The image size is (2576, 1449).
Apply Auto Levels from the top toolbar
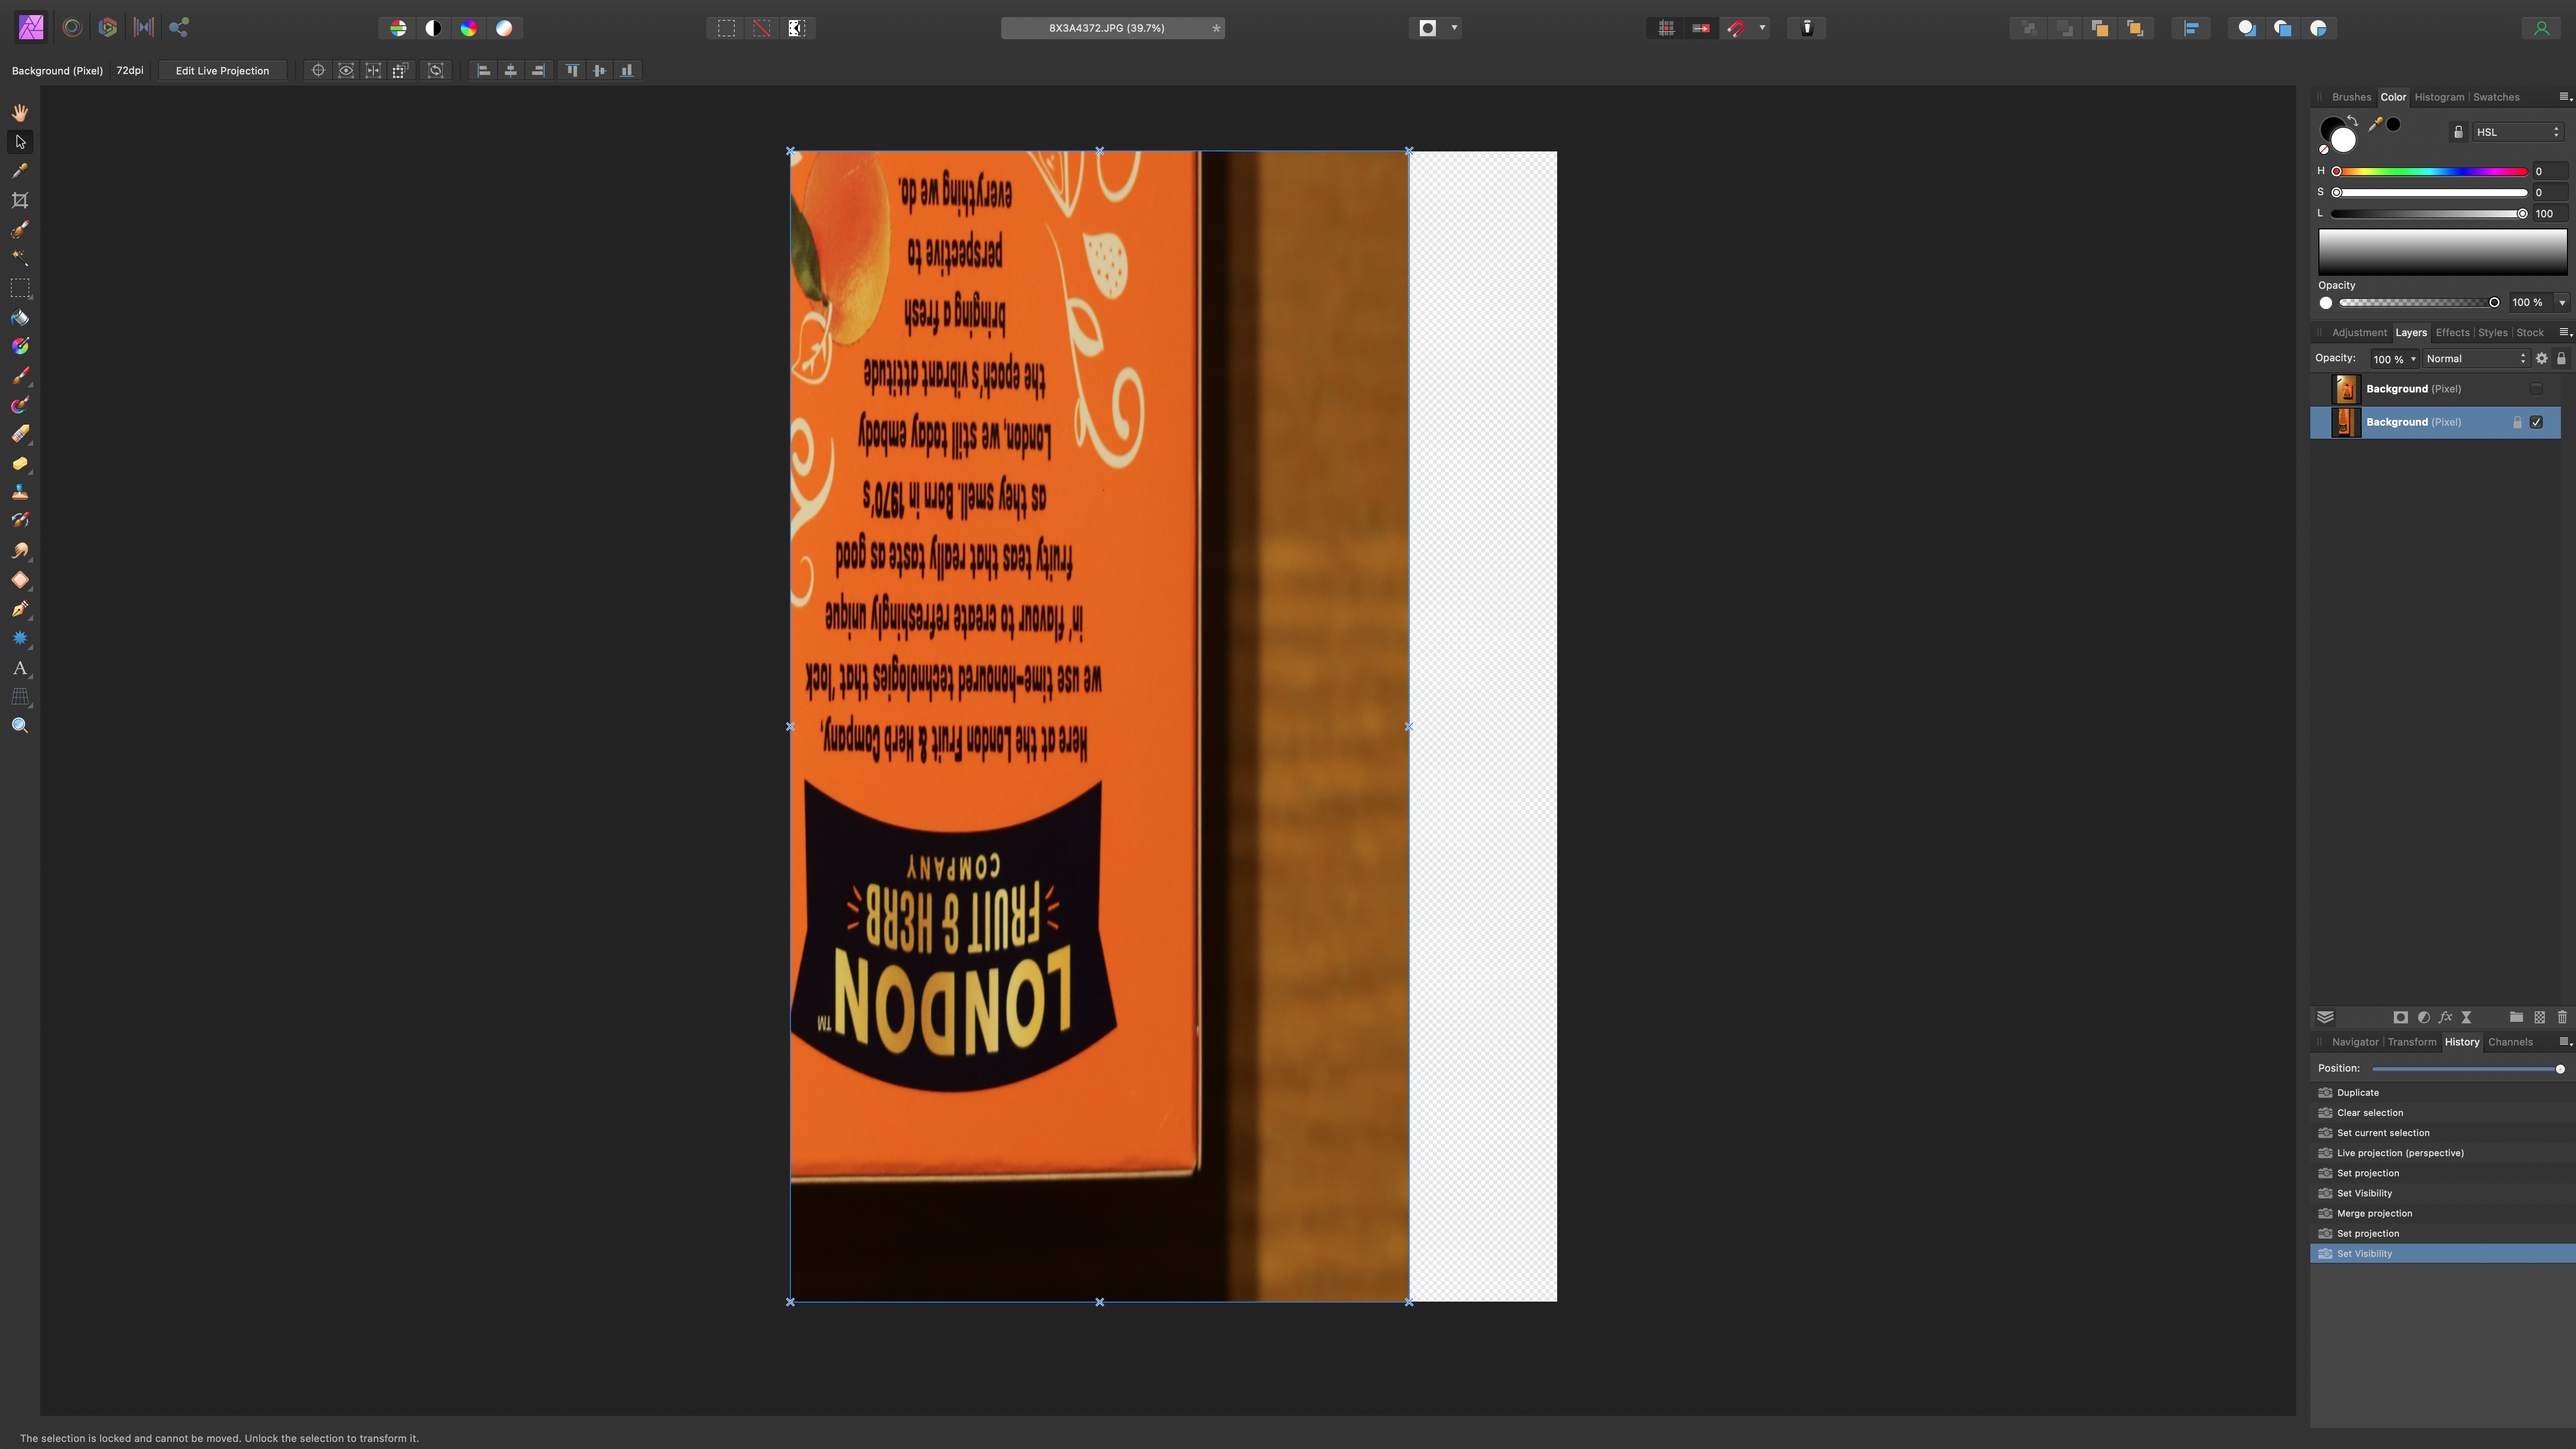coord(398,28)
